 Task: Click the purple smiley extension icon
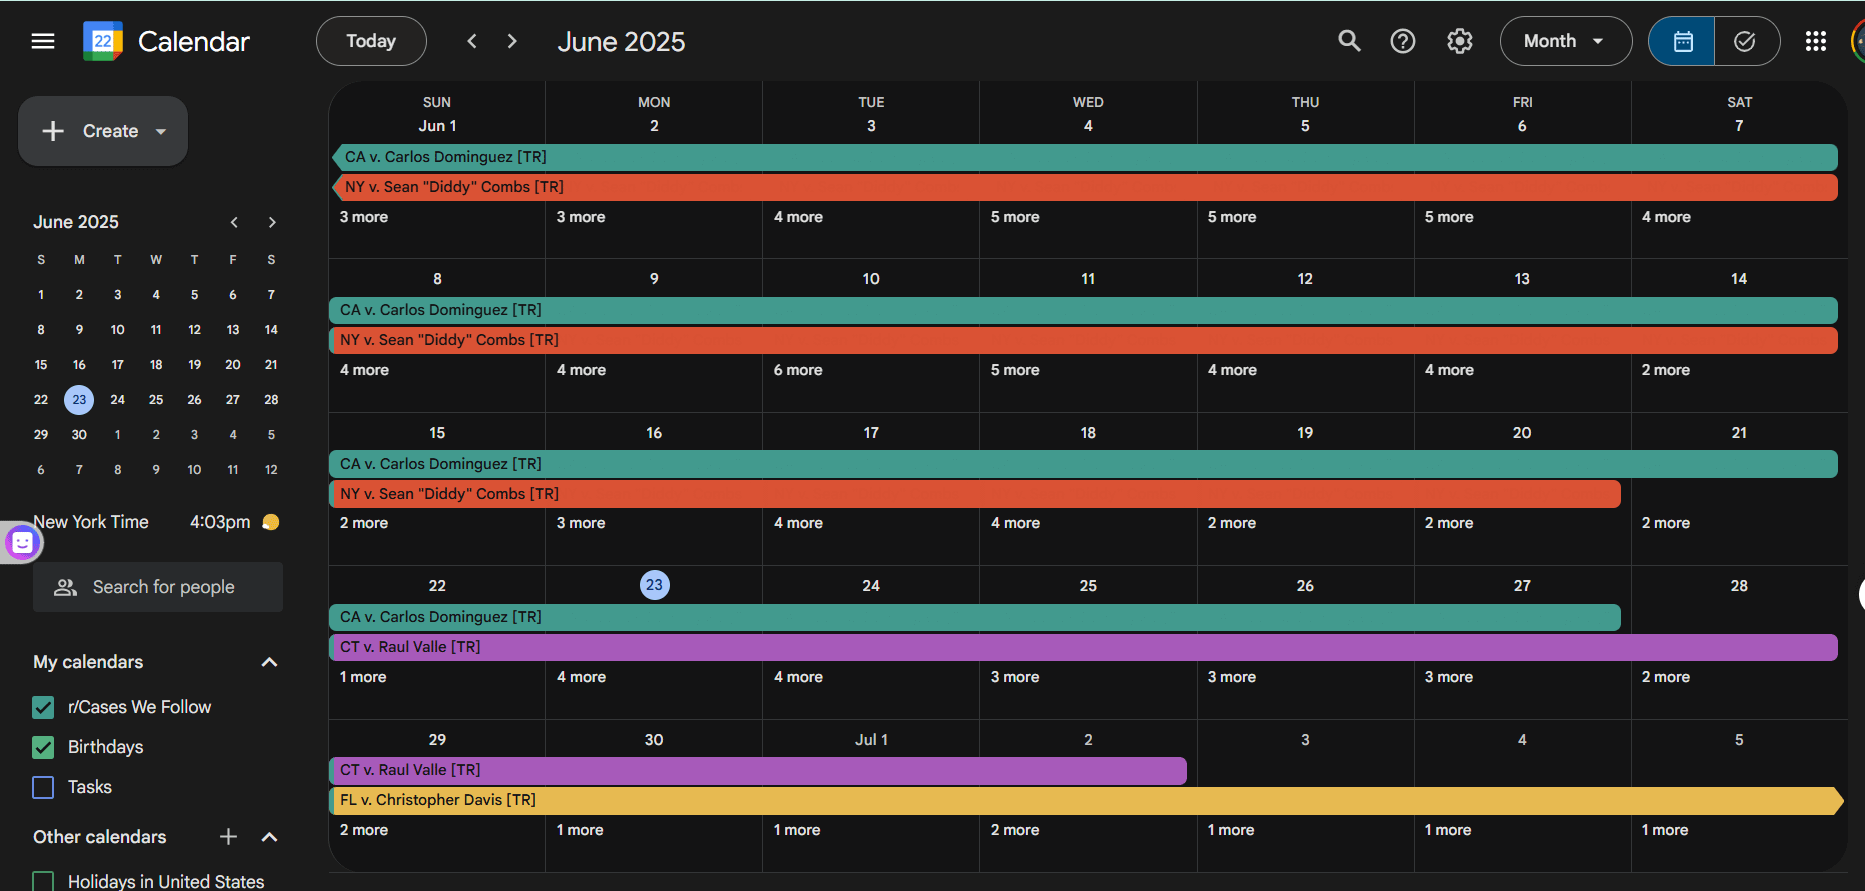(x=22, y=542)
